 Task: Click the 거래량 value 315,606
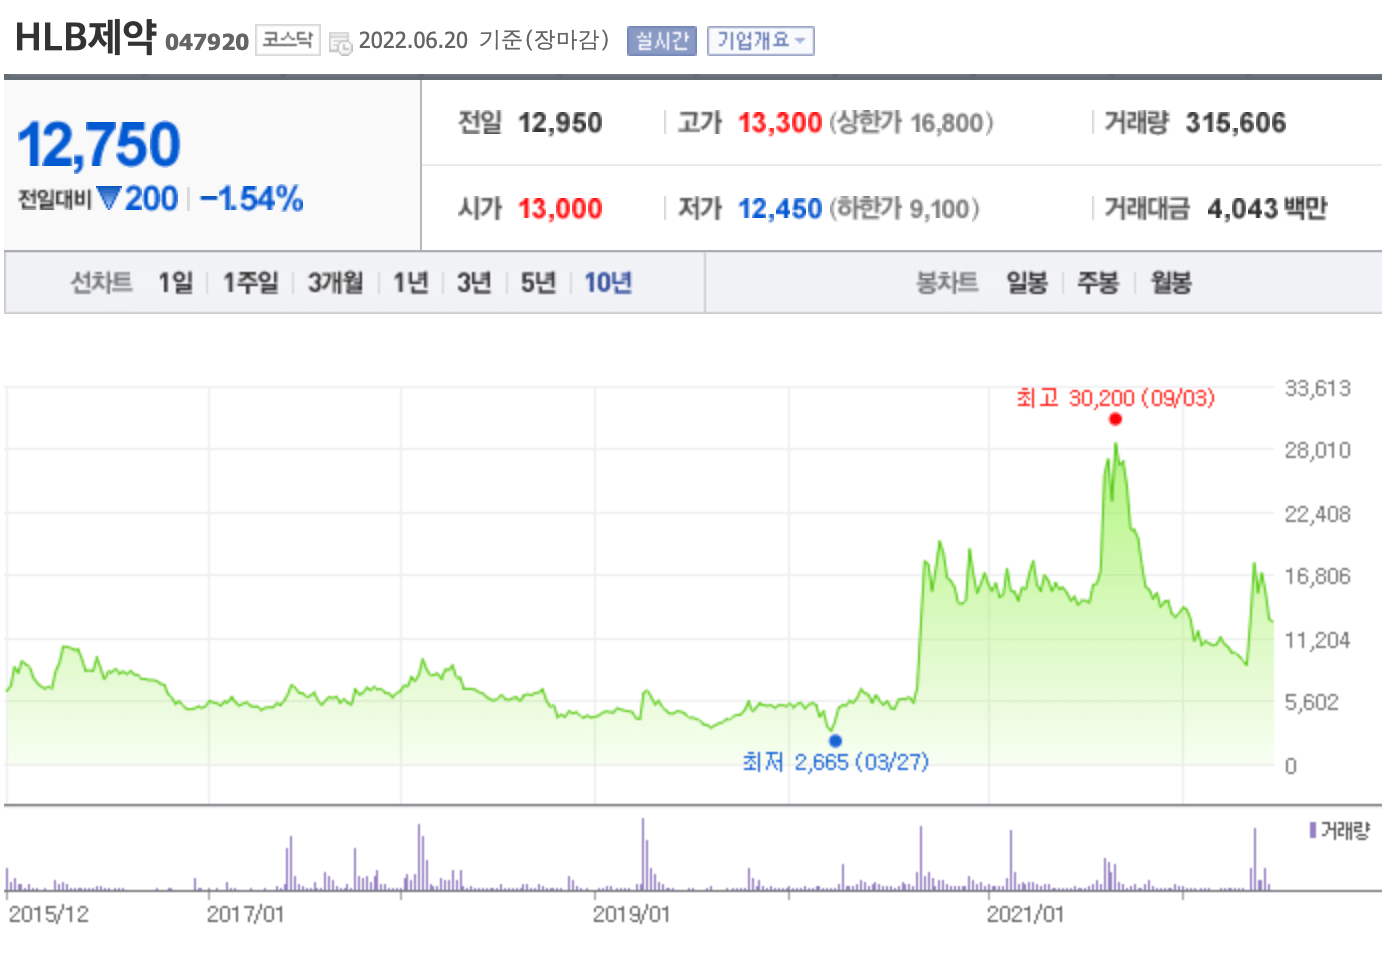(x=1236, y=123)
